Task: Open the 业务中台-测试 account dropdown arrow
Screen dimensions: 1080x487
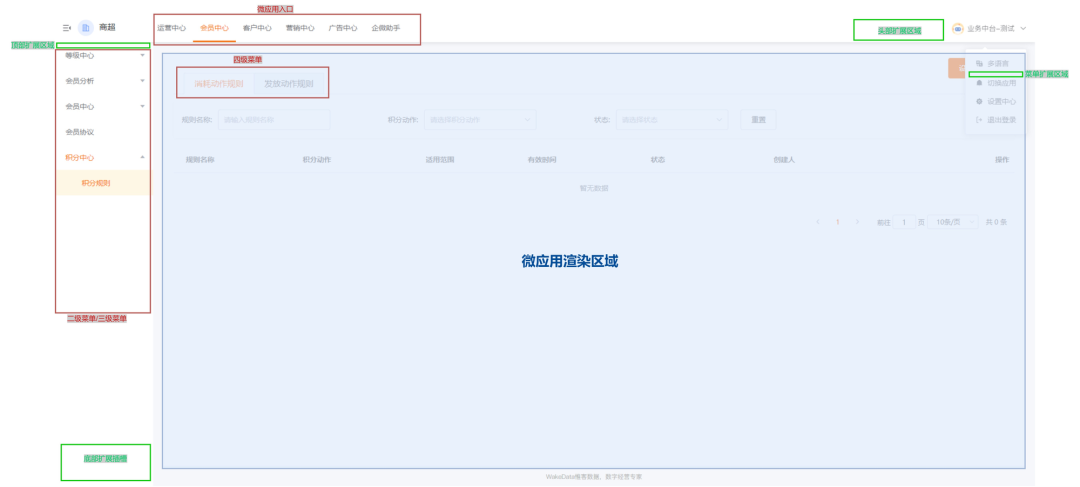Action: click(x=1023, y=29)
